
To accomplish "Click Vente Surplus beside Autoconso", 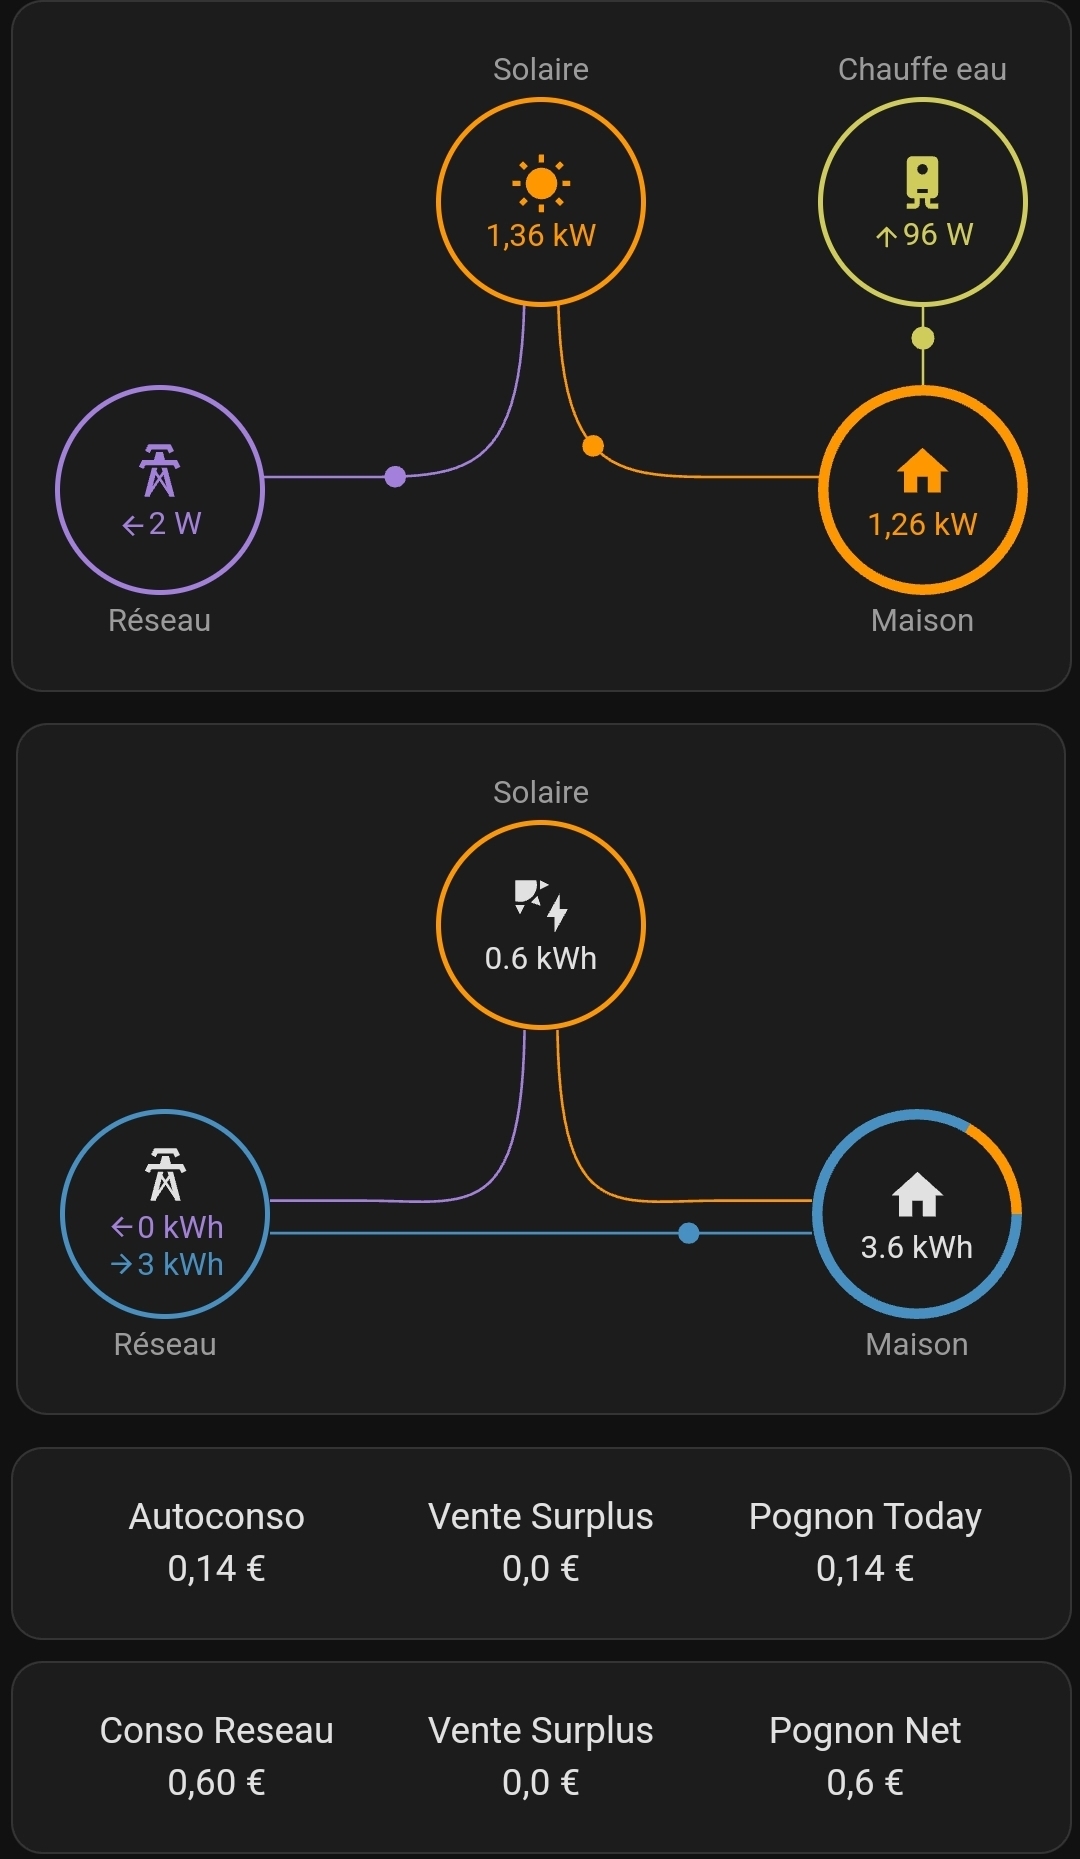I will pos(540,1542).
